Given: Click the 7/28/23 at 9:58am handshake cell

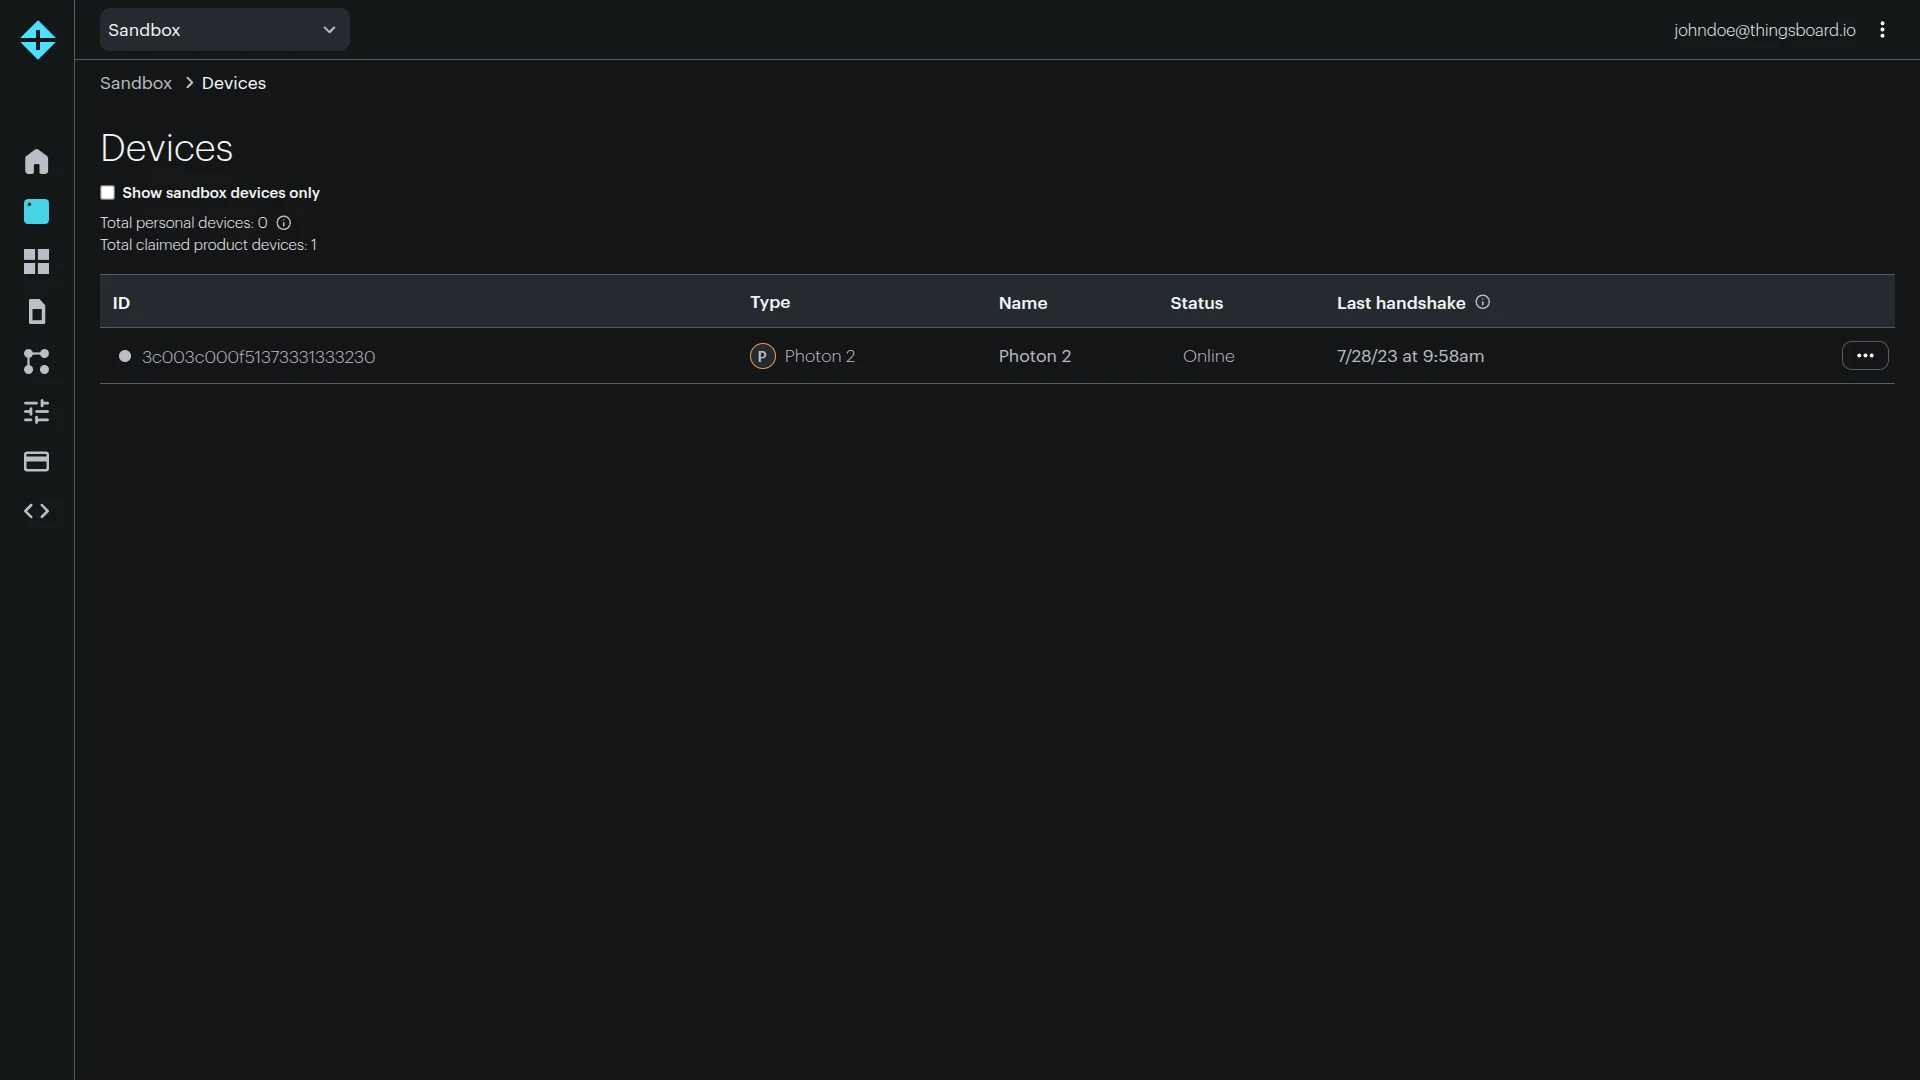Looking at the screenshot, I should click(1410, 356).
